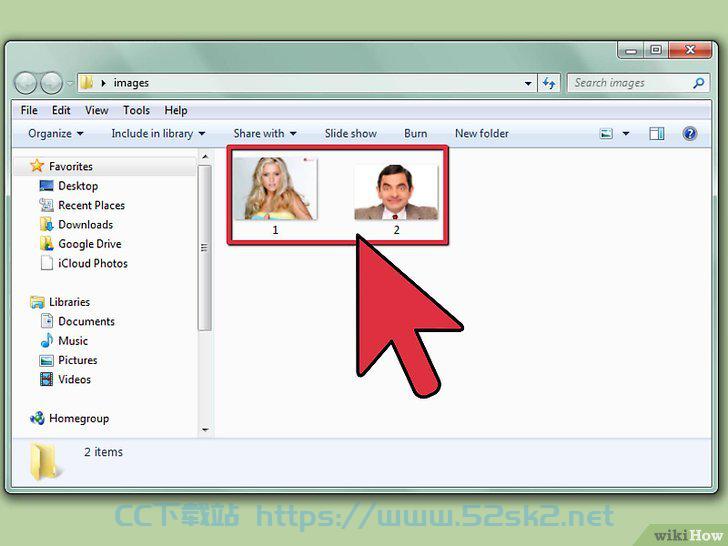Select image thumbnail named 2

[396, 192]
